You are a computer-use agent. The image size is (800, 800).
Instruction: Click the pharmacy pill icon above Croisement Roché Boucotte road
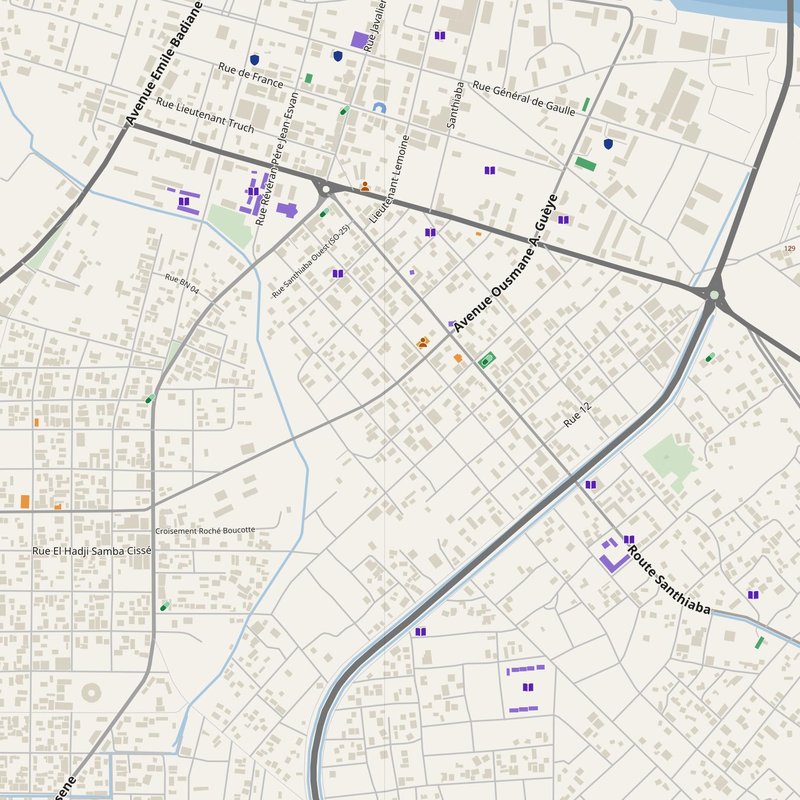(x=150, y=398)
